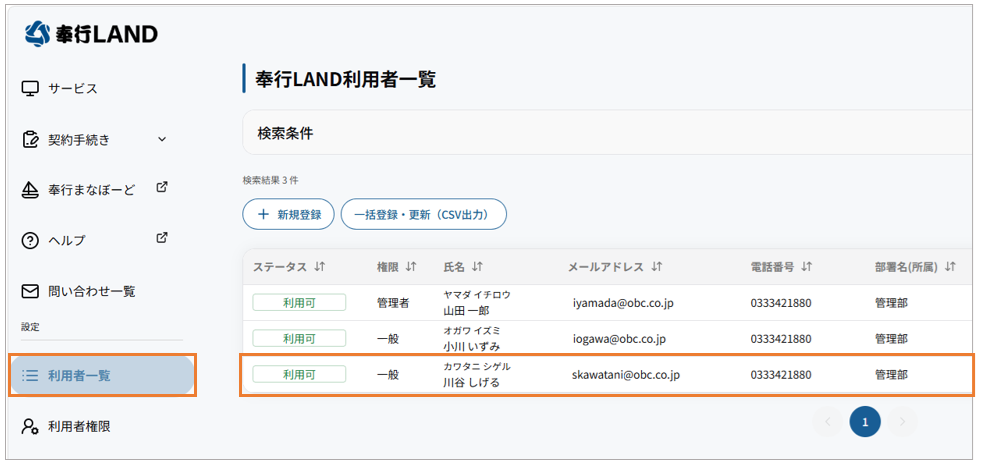Click 一括登録・更新（CSV出力） button
The image size is (981, 464).
[x=424, y=214]
